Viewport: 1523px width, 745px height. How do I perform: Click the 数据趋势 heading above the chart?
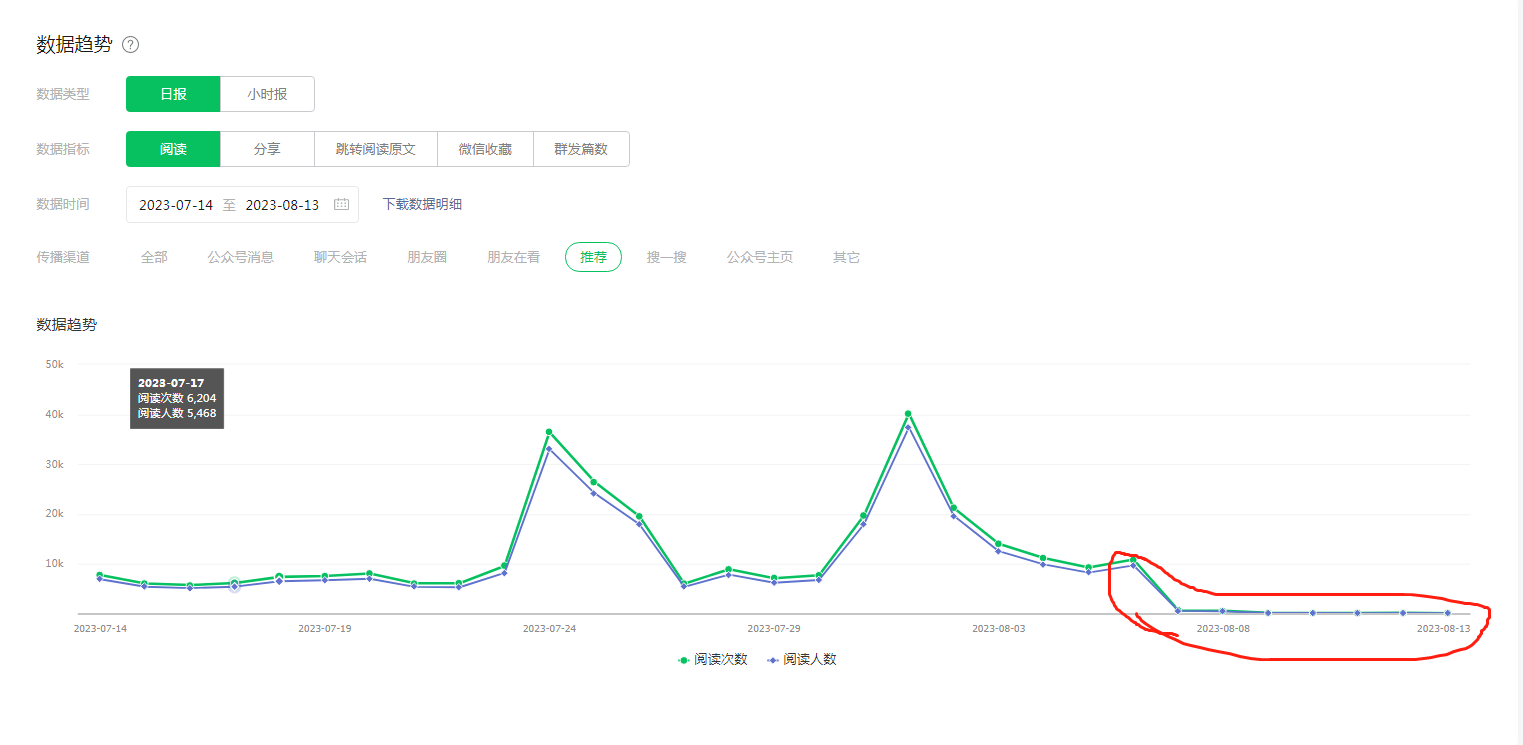point(67,324)
